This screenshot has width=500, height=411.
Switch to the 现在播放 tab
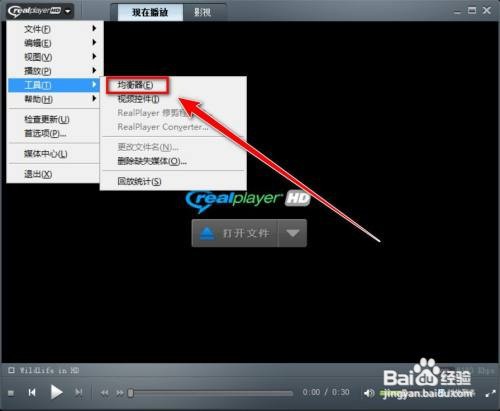click(150, 13)
